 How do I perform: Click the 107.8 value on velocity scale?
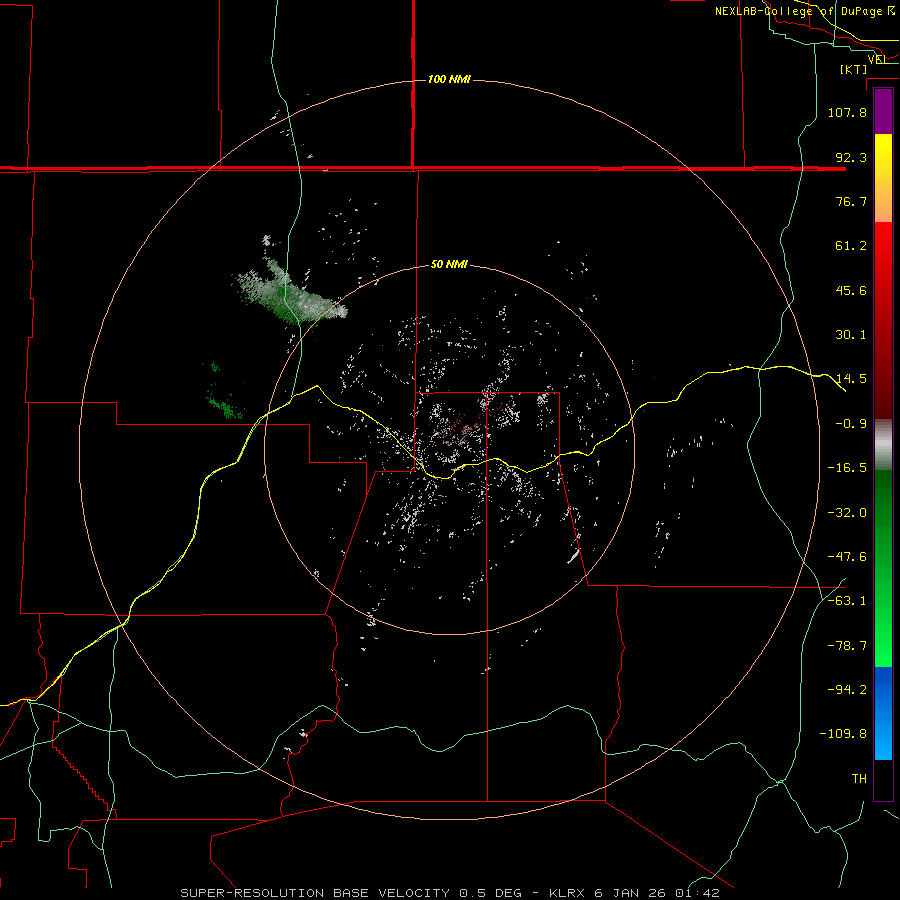pos(847,112)
